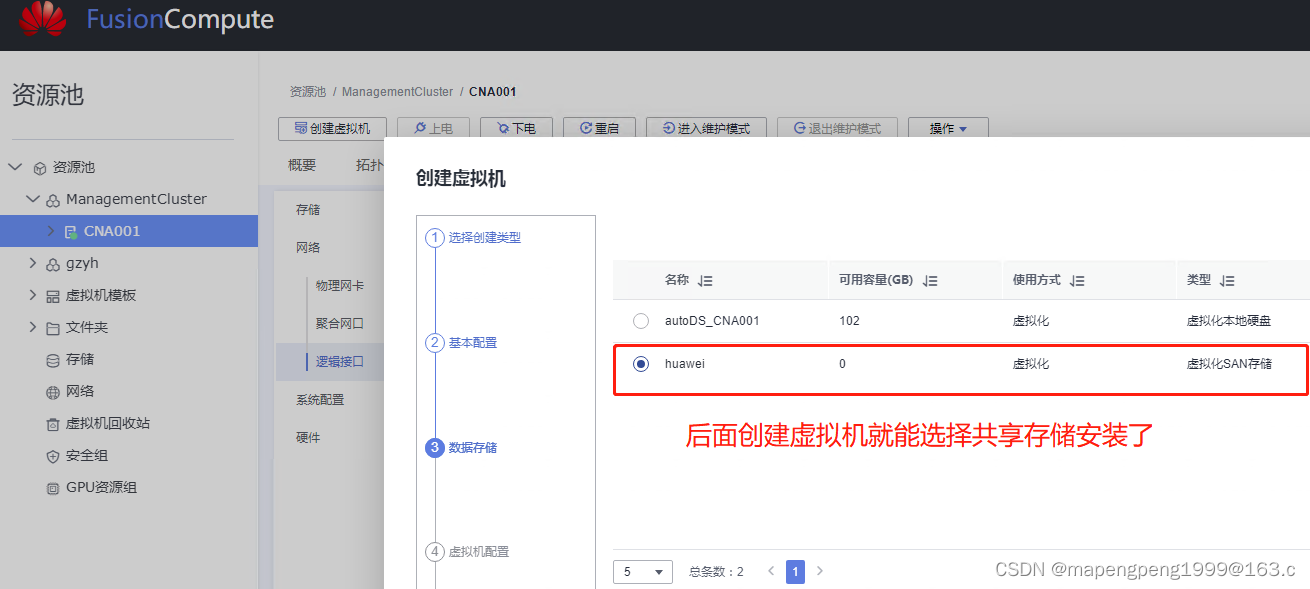Open the 物理网卡 submenu item
The width and height of the screenshot is (1310, 589).
pos(340,286)
